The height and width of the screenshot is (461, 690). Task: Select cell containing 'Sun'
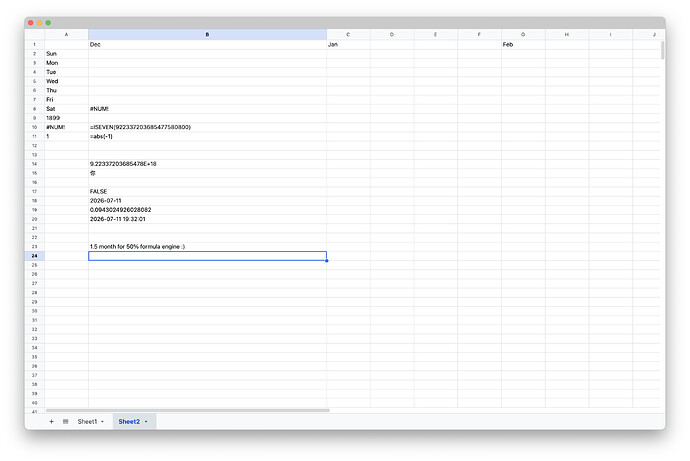pos(66,54)
